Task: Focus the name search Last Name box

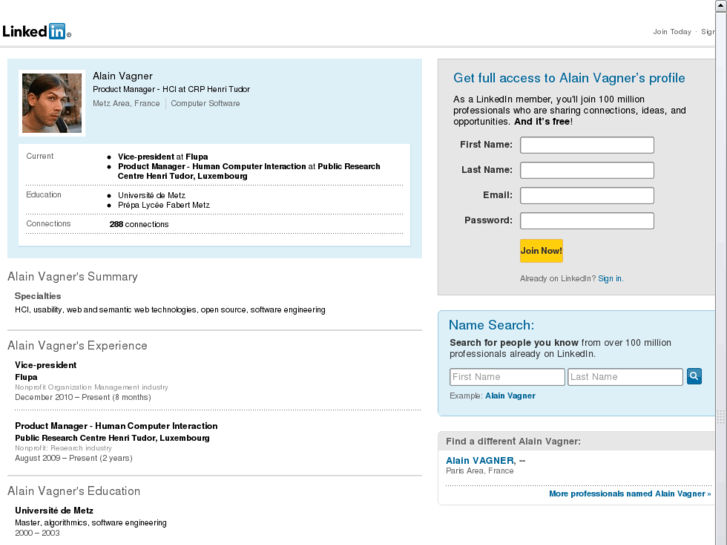Action: (625, 377)
